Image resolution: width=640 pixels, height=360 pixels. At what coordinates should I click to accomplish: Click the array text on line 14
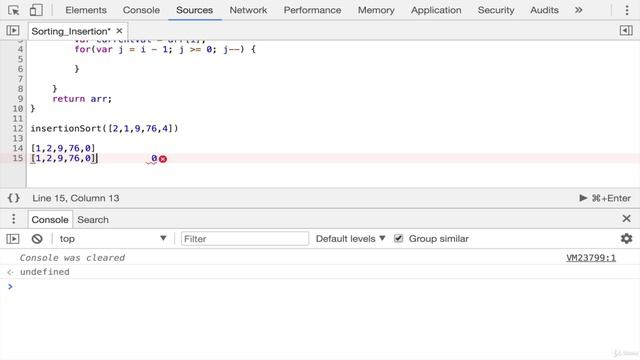click(x=63, y=148)
